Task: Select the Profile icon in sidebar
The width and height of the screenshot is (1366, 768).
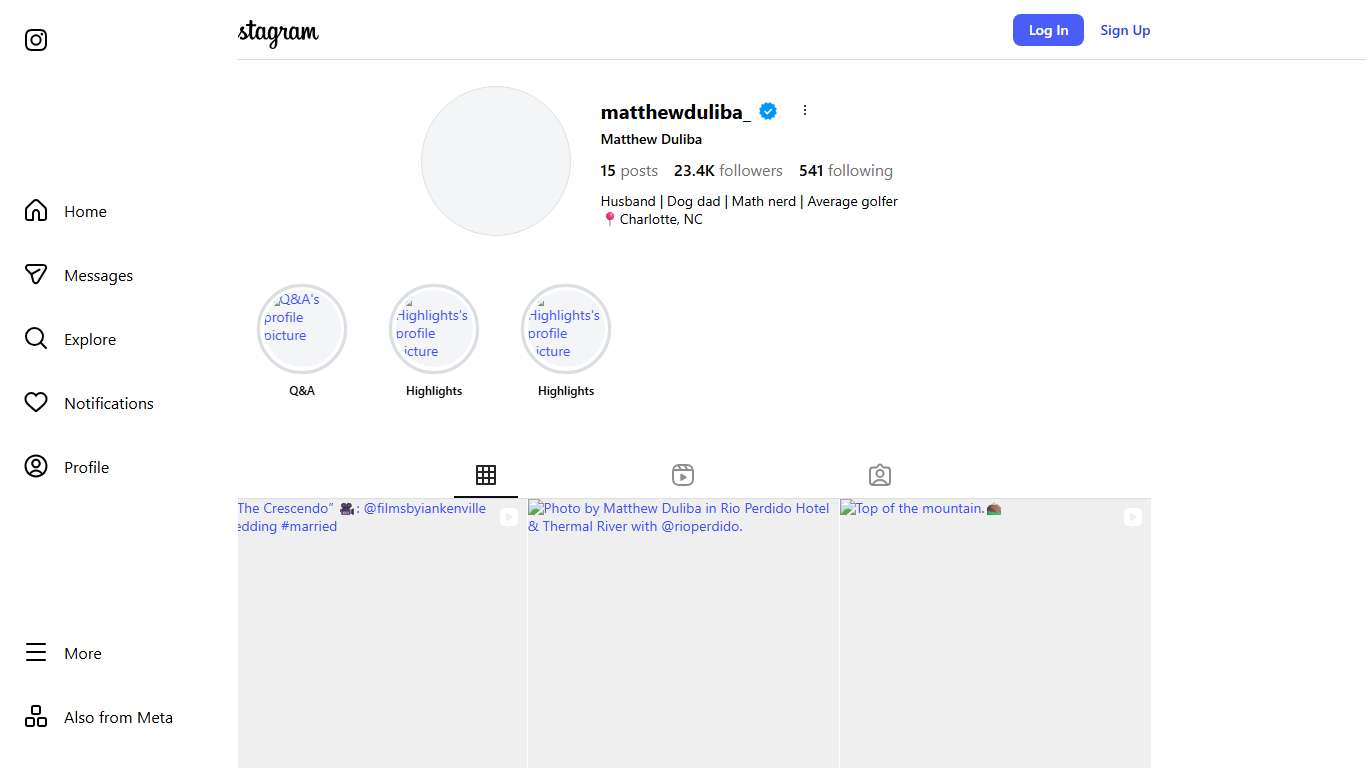Action: coord(35,467)
